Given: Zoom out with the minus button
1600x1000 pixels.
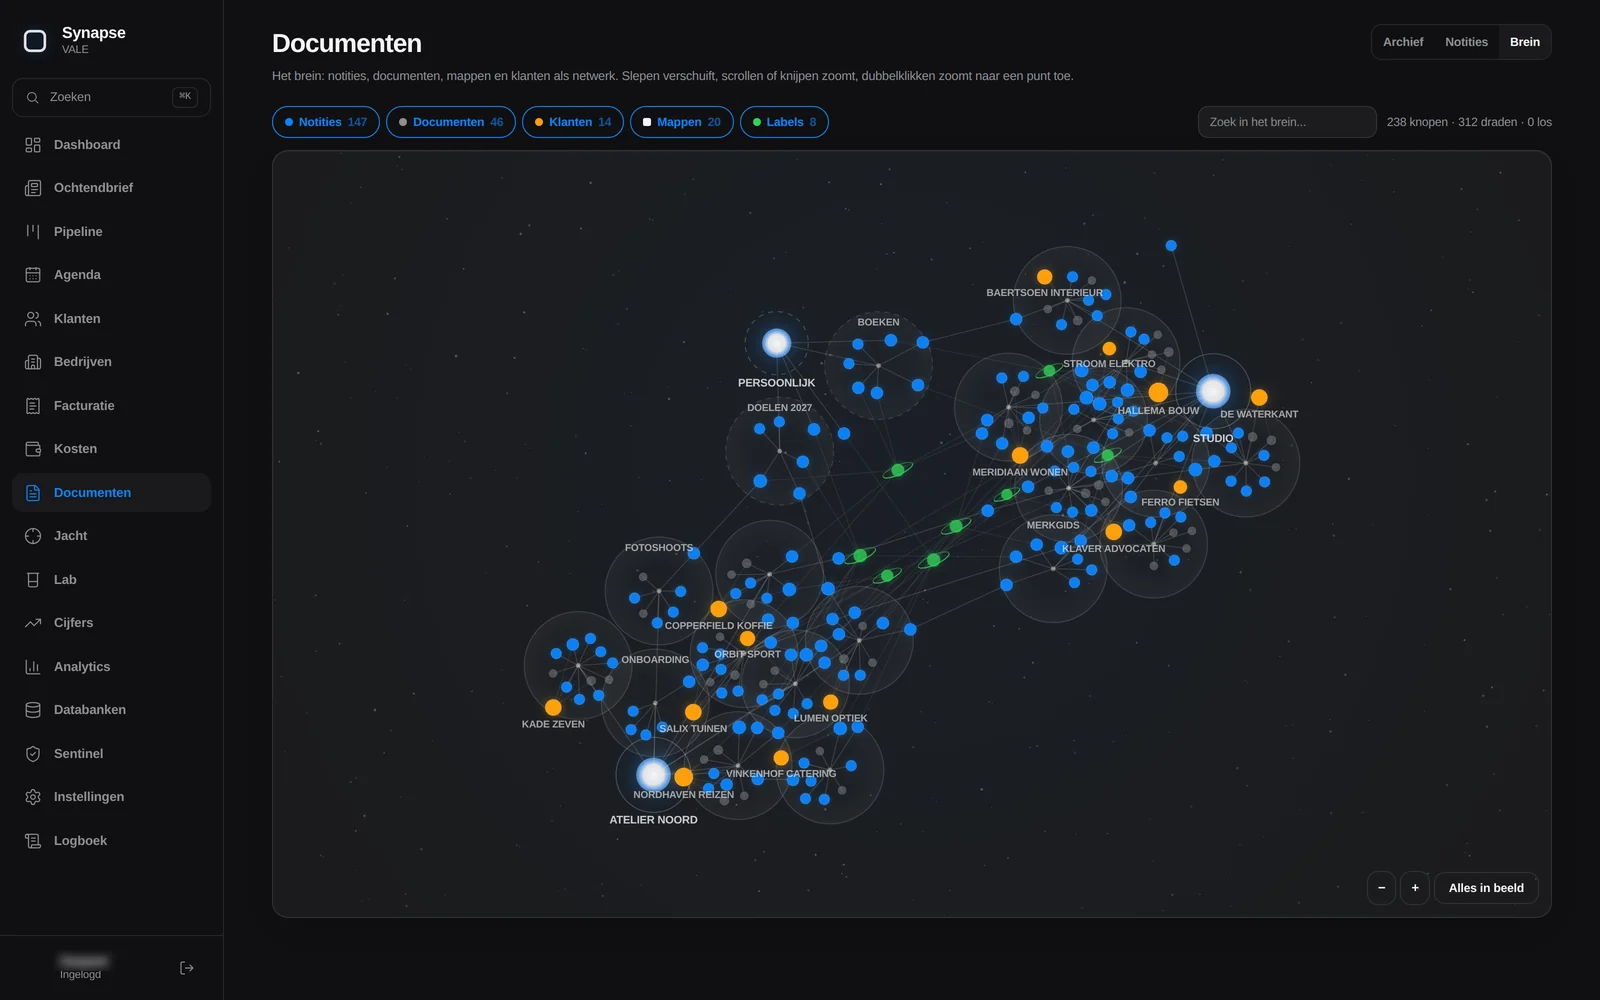Looking at the screenshot, I should tap(1381, 888).
